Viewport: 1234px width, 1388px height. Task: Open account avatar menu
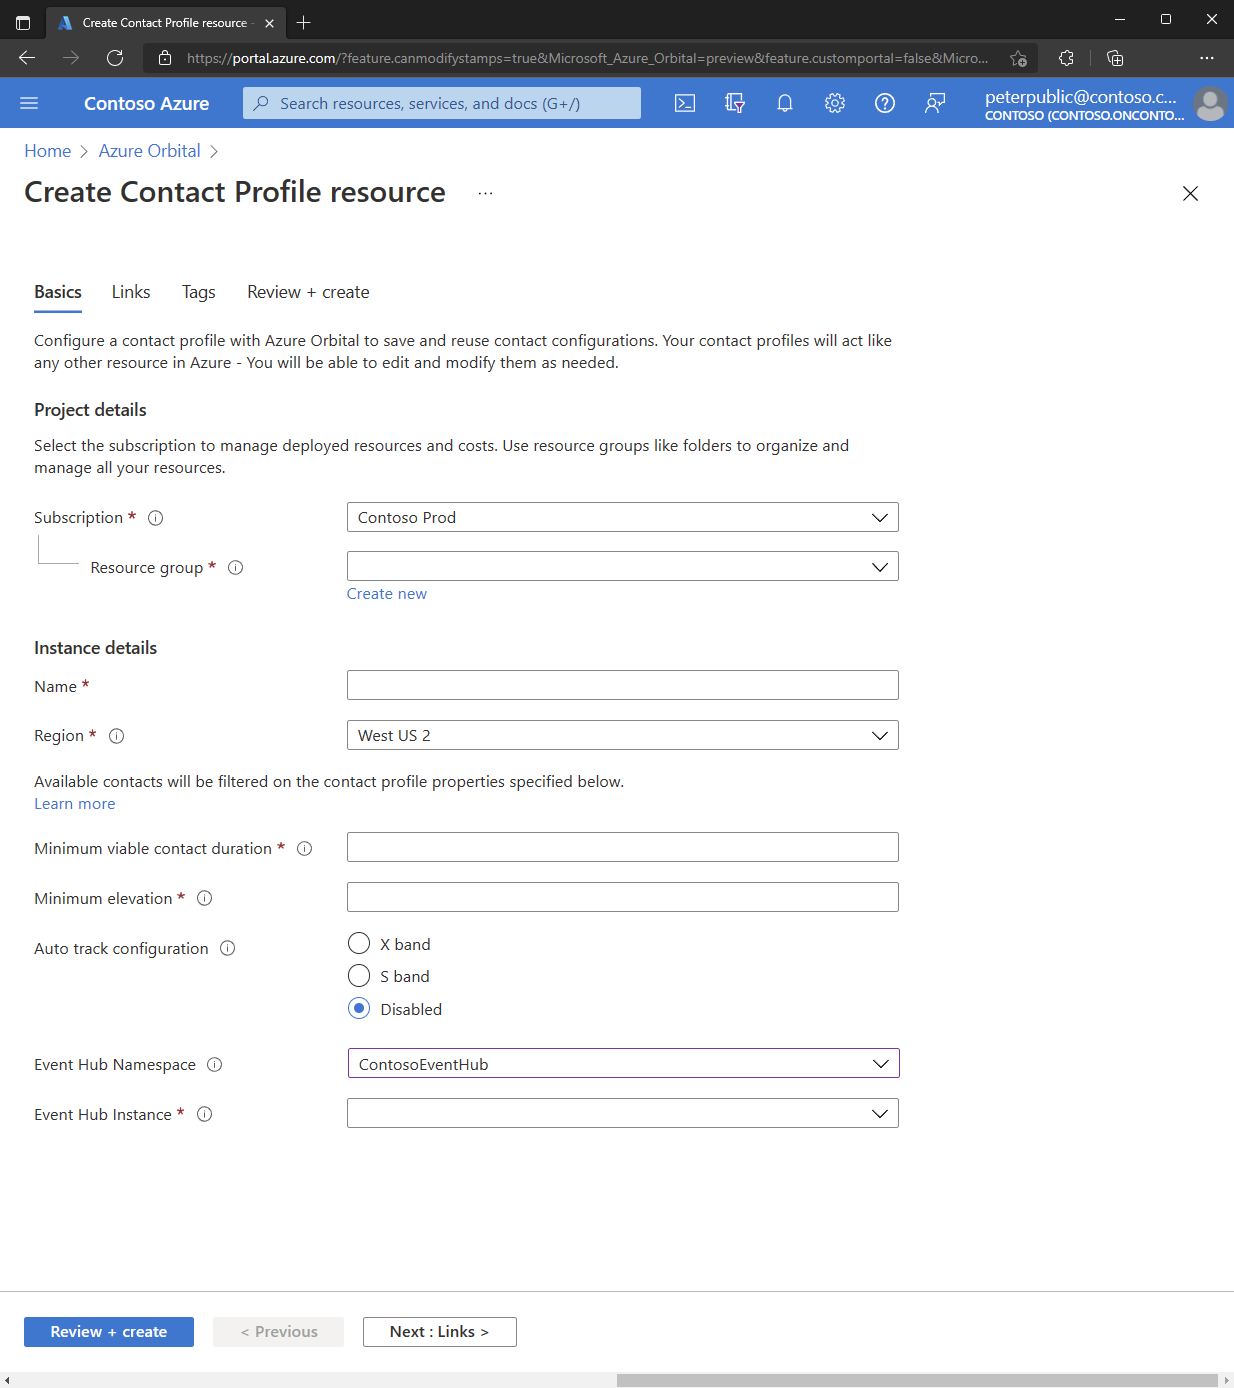pos(1210,103)
